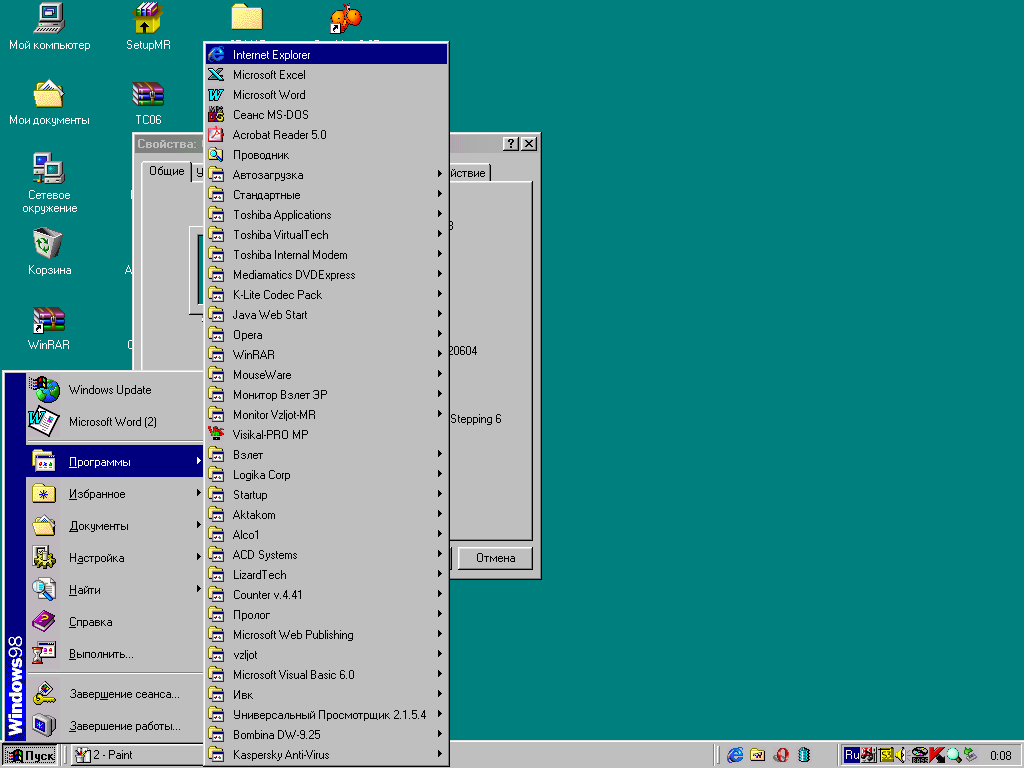Image resolution: width=1024 pixels, height=768 pixels.
Task: Open the Корзина recycle bin icon
Action: 49,244
